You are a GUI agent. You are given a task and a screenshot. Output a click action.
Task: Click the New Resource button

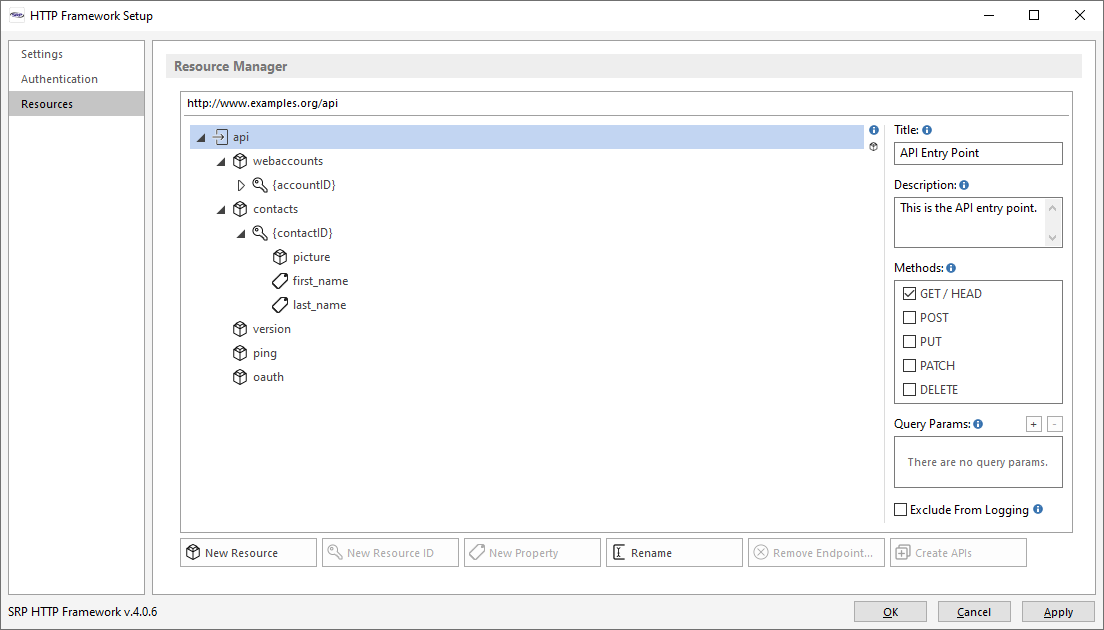[x=249, y=553]
